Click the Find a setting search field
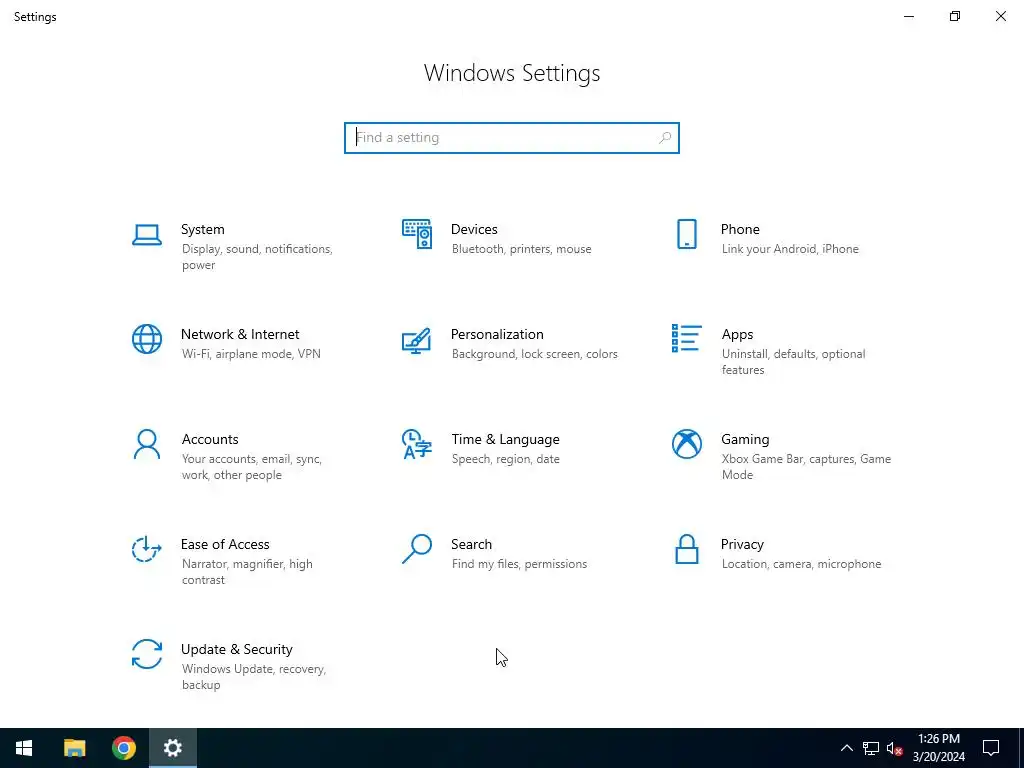This screenshot has width=1024, height=768. click(x=511, y=138)
